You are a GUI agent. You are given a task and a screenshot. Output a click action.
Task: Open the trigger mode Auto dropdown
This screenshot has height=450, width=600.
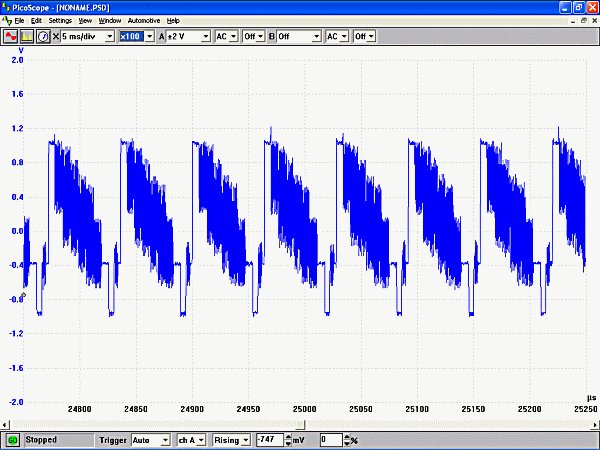(165, 440)
